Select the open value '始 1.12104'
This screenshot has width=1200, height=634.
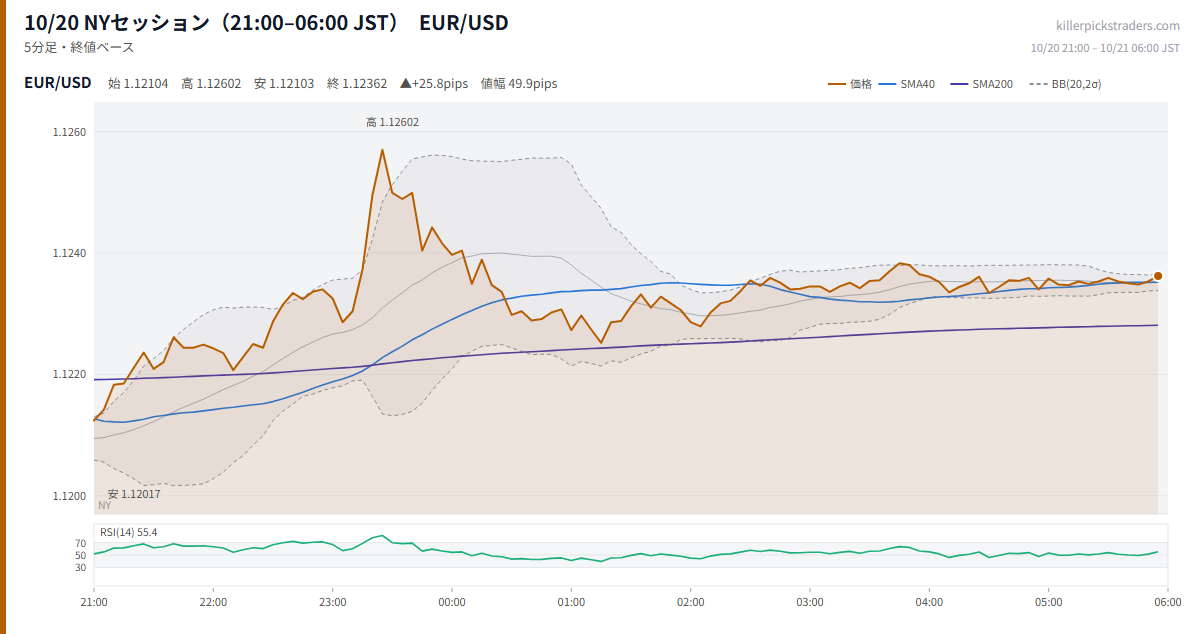pyautogui.click(x=138, y=84)
